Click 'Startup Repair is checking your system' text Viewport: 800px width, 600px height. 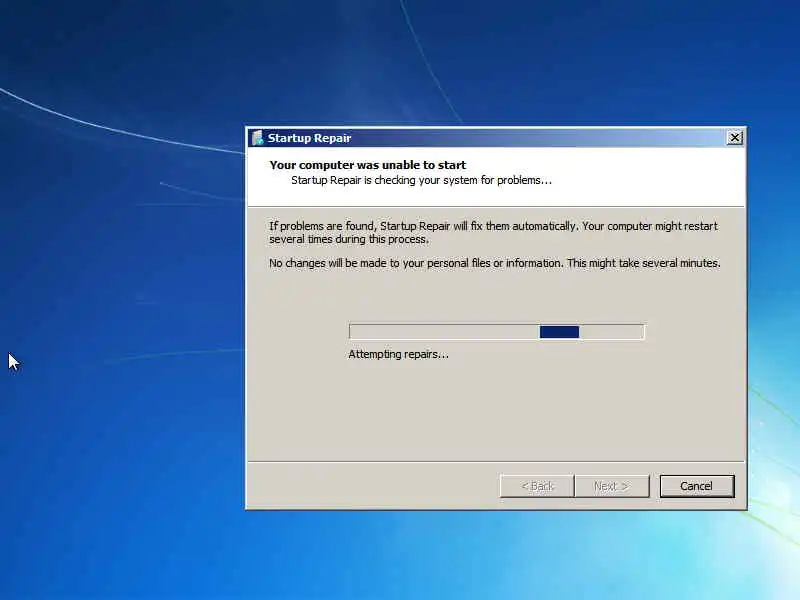tap(421, 180)
